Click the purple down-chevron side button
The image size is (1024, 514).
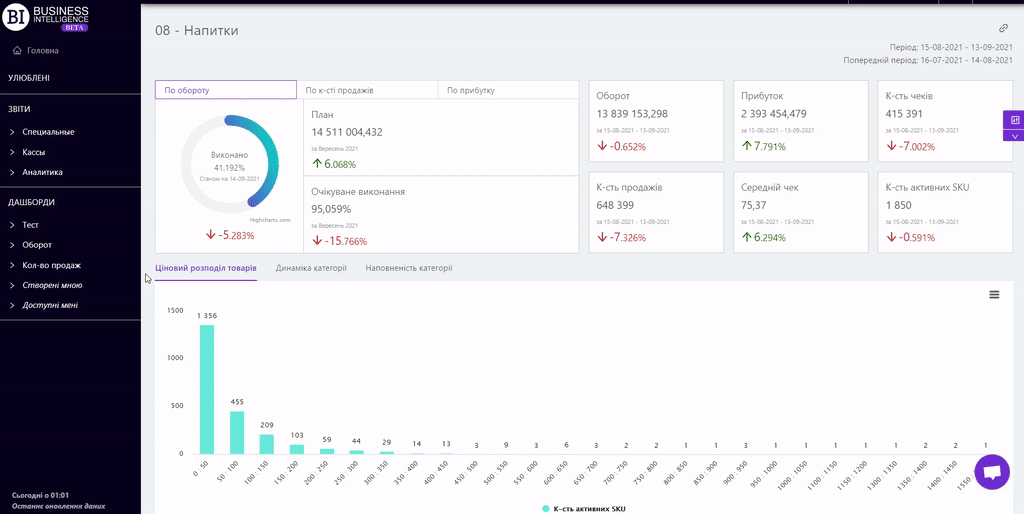pos(1014,136)
